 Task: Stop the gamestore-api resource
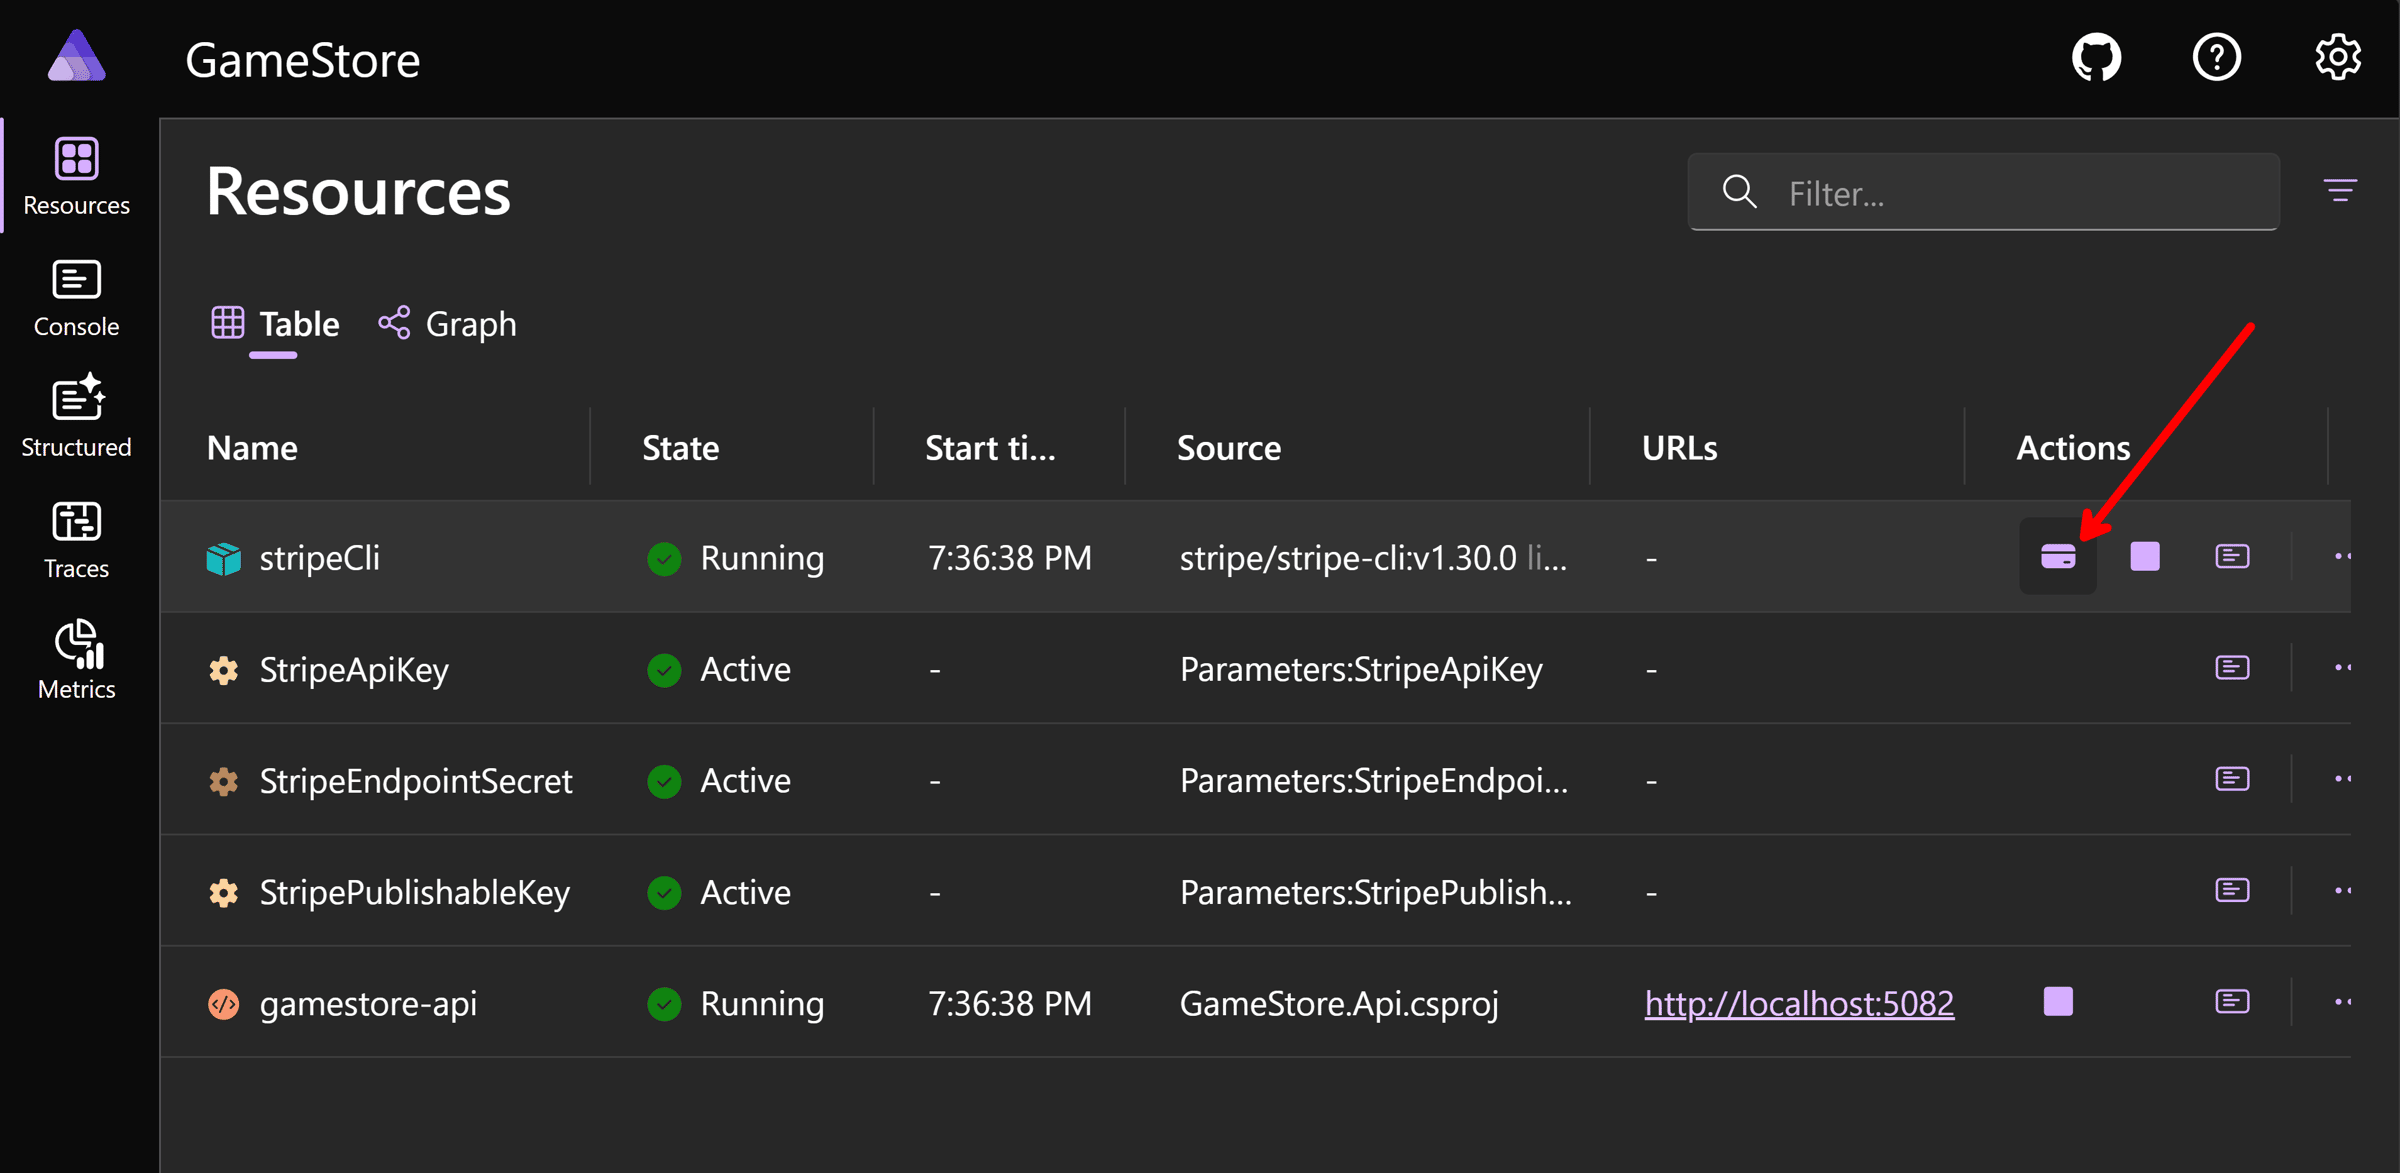point(2058,1001)
